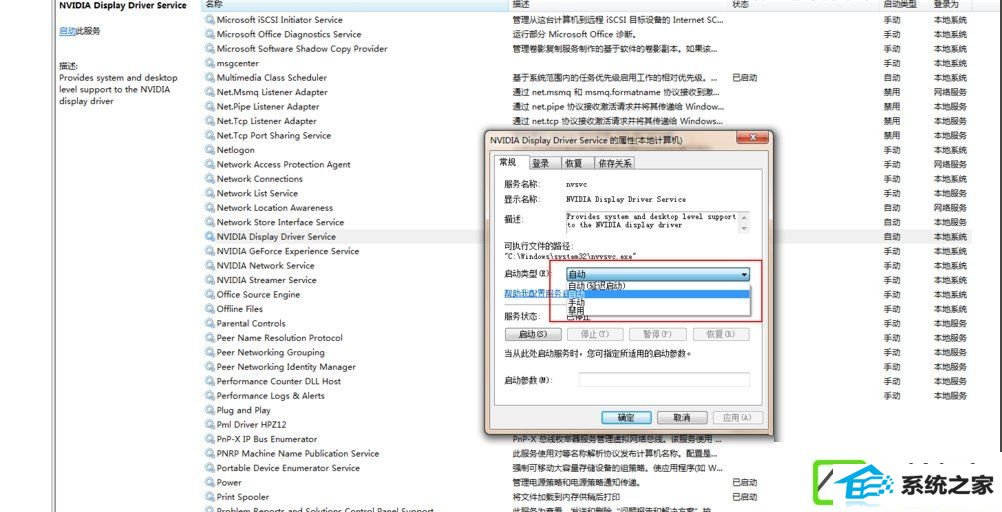The width and height of the screenshot is (1002, 512).
Task: Click the Network Location Awareness icon
Action: (210, 208)
